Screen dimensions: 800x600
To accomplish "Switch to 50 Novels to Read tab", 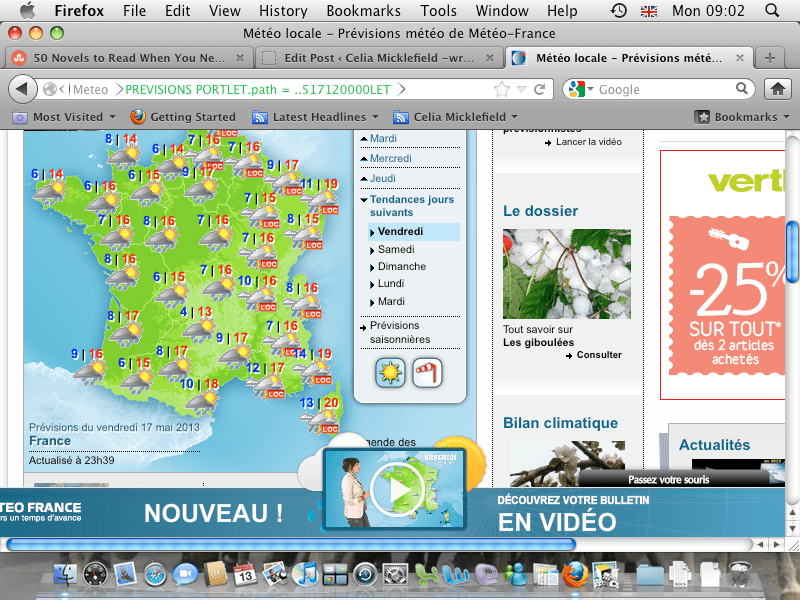I will [127, 58].
